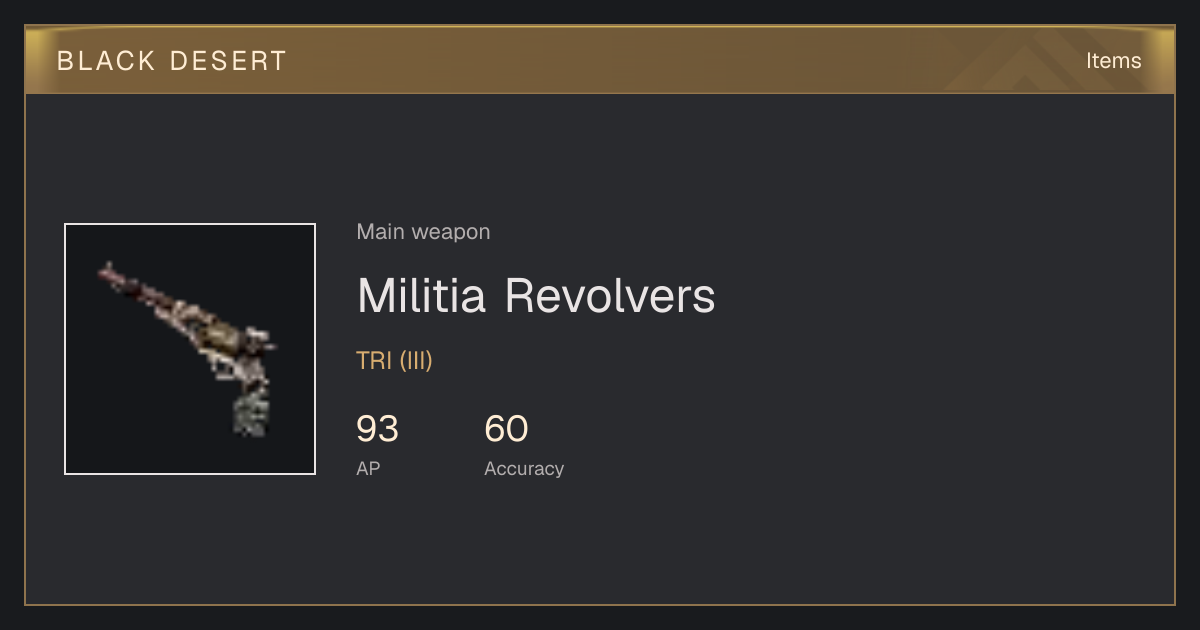The height and width of the screenshot is (630, 1200).
Task: Click the Accuracy stat label
Action: (524, 468)
